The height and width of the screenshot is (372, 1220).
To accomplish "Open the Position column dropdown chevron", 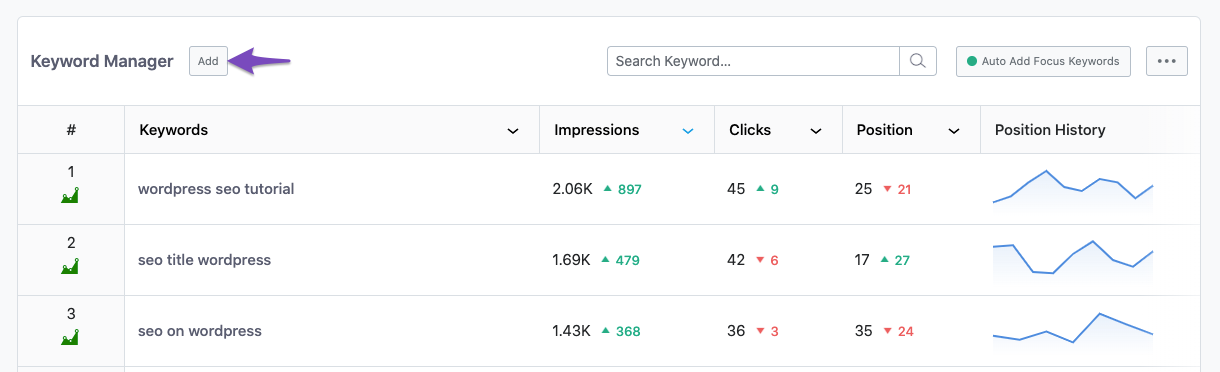I will tap(954, 131).
